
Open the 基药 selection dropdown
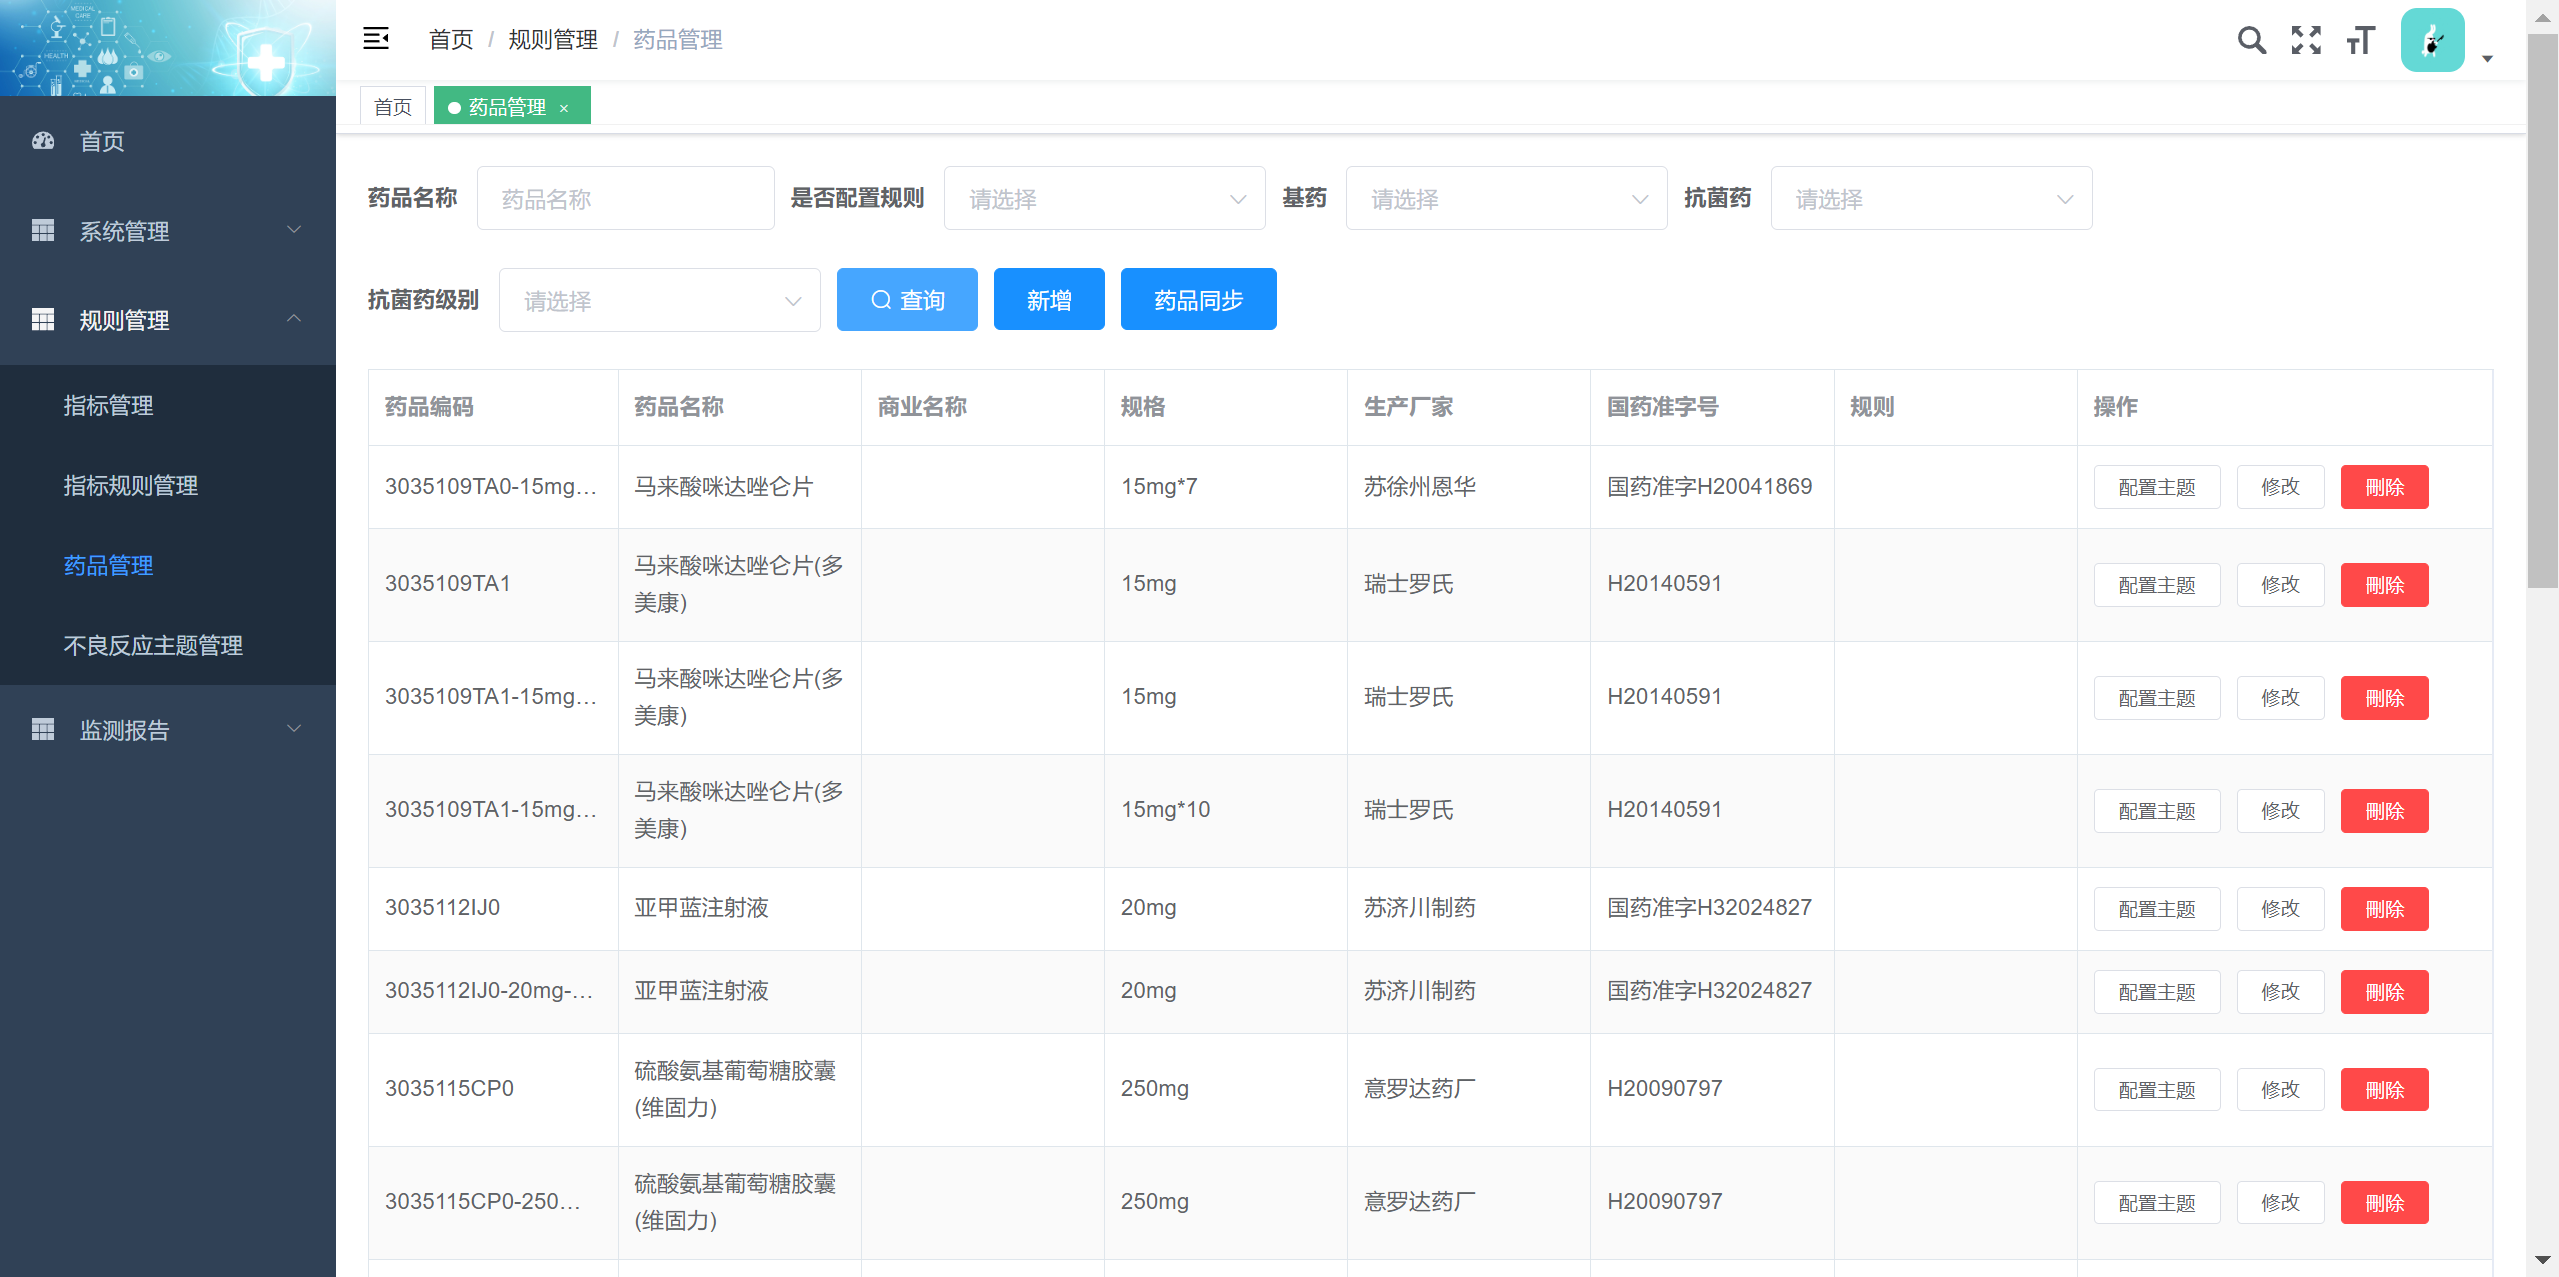point(1505,198)
